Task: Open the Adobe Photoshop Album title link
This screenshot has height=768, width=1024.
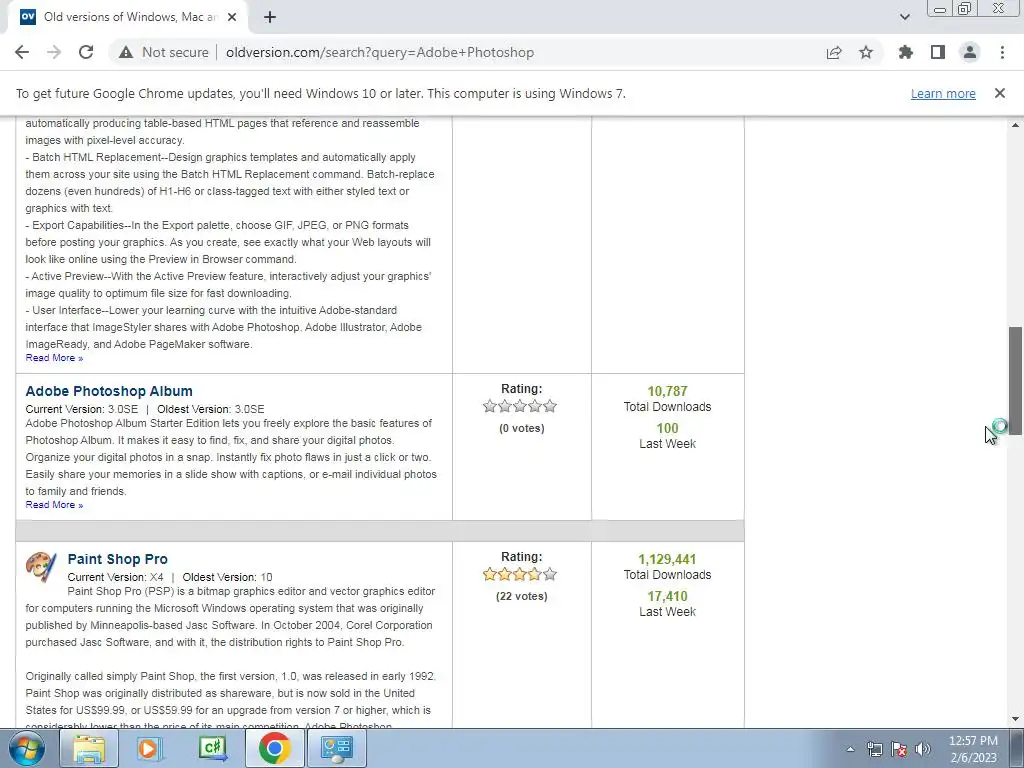Action: click(x=109, y=391)
